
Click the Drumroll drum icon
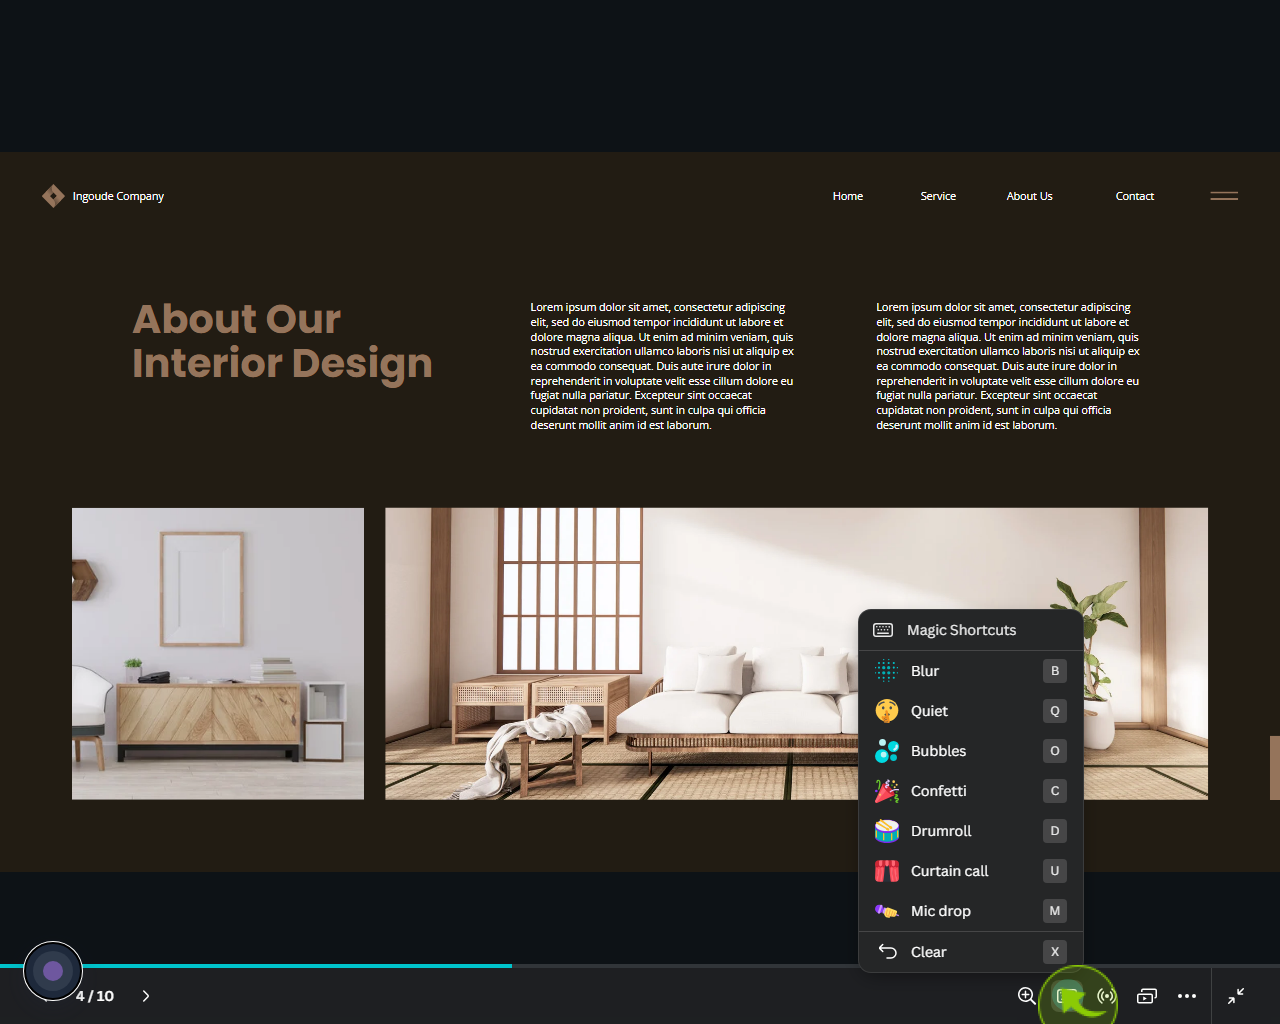(x=887, y=831)
